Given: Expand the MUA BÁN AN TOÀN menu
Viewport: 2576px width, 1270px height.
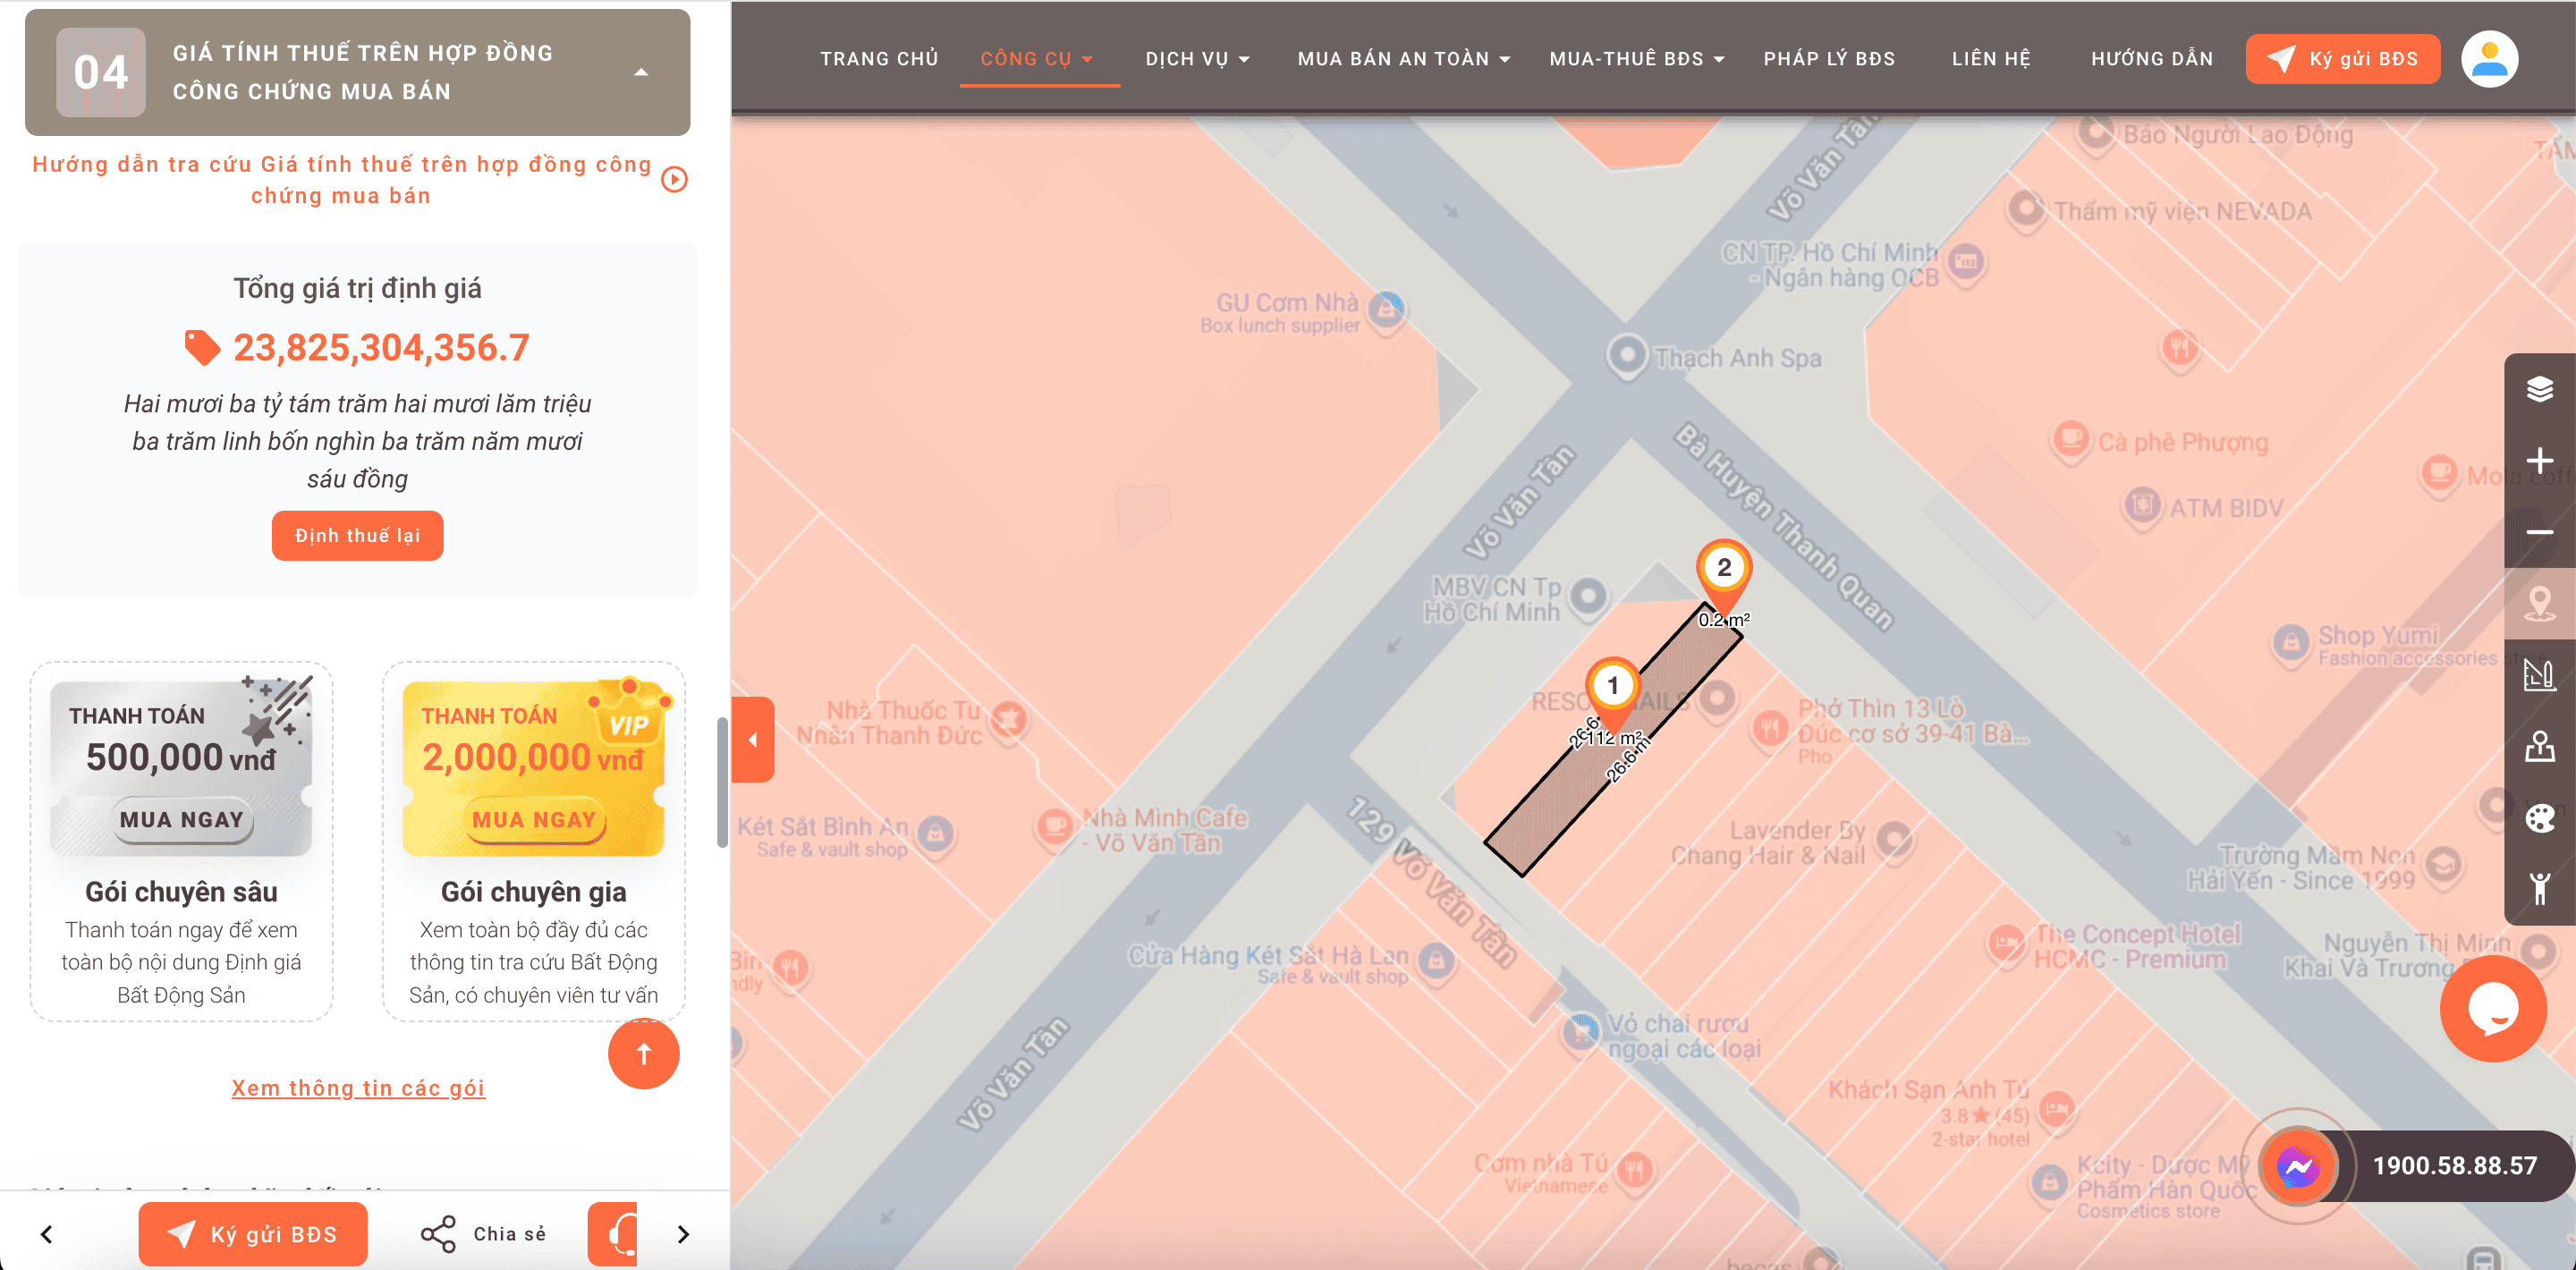Looking at the screenshot, I should [x=1404, y=59].
